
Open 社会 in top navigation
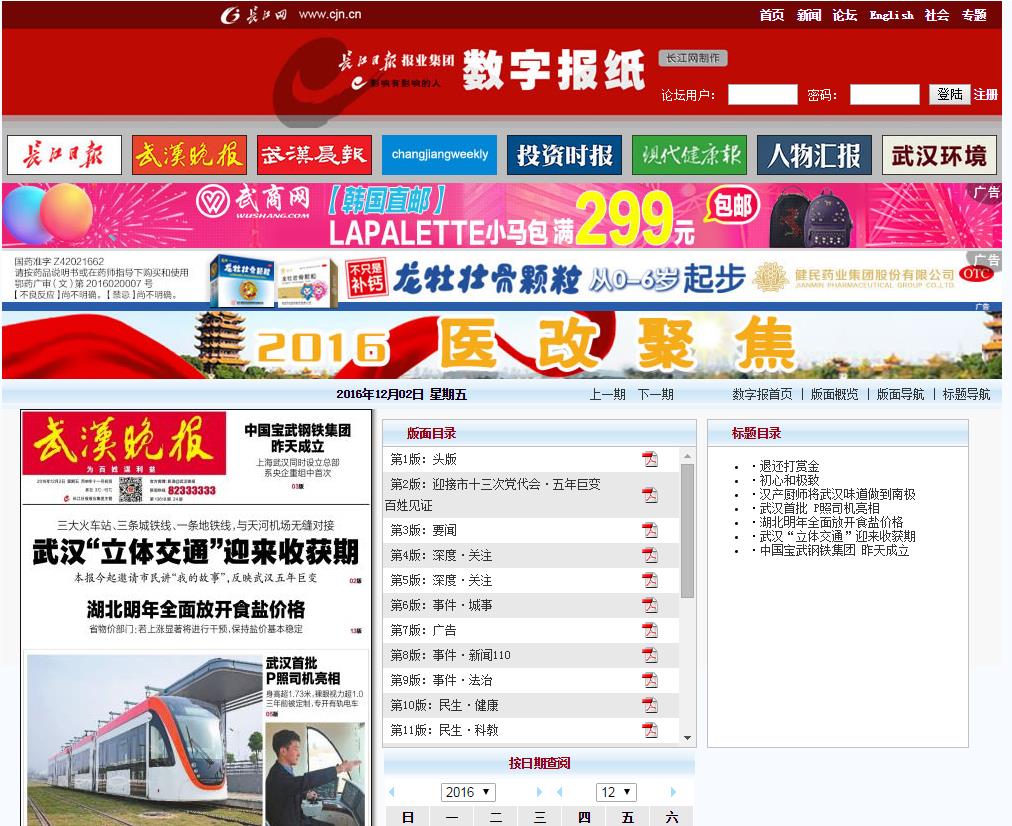[x=936, y=15]
